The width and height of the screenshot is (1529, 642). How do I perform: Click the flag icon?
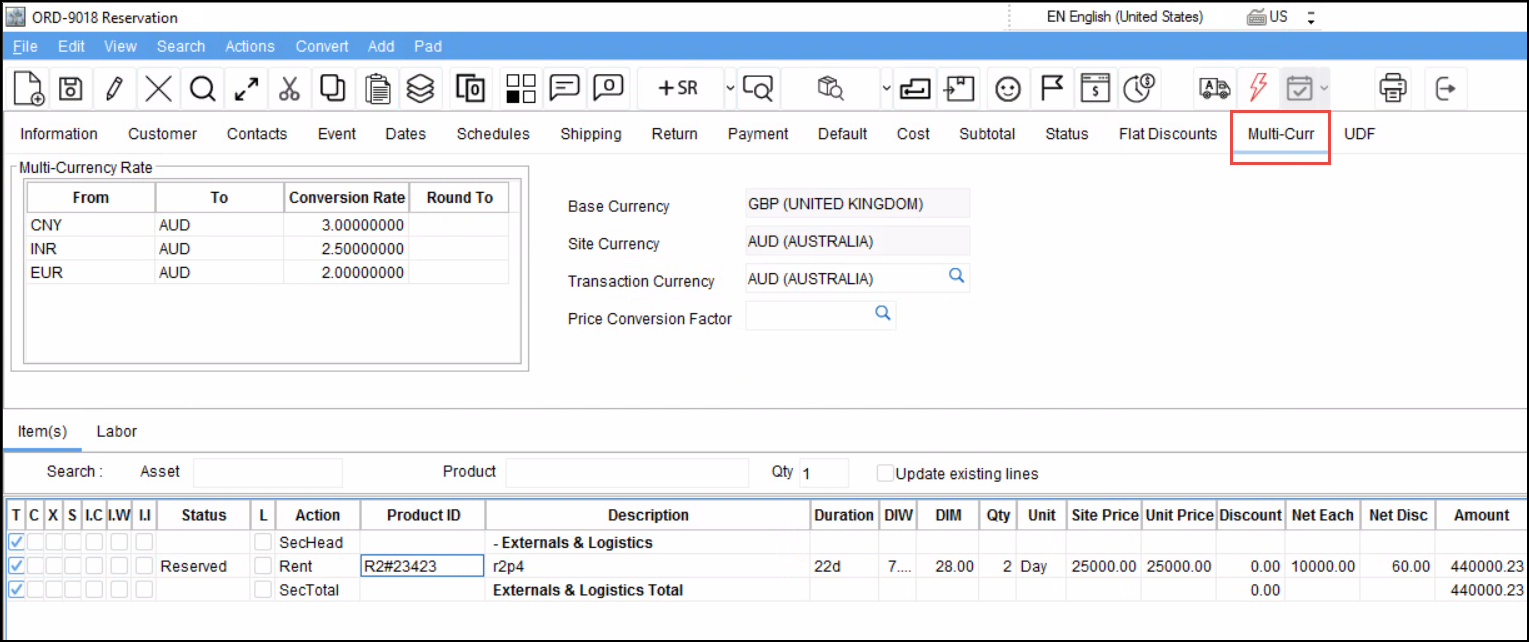pos(1051,88)
